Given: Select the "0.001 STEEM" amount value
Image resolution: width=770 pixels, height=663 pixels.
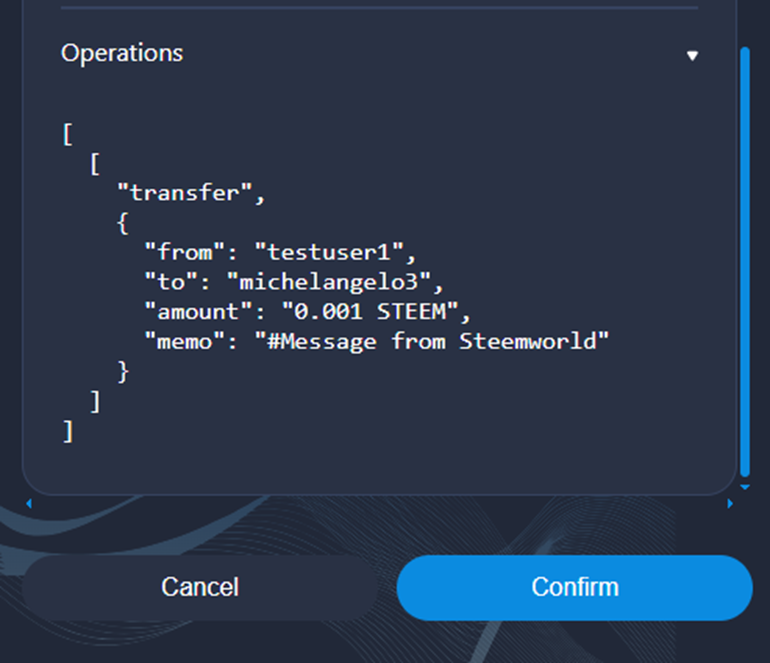Looking at the screenshot, I should pyautogui.click(x=380, y=312).
